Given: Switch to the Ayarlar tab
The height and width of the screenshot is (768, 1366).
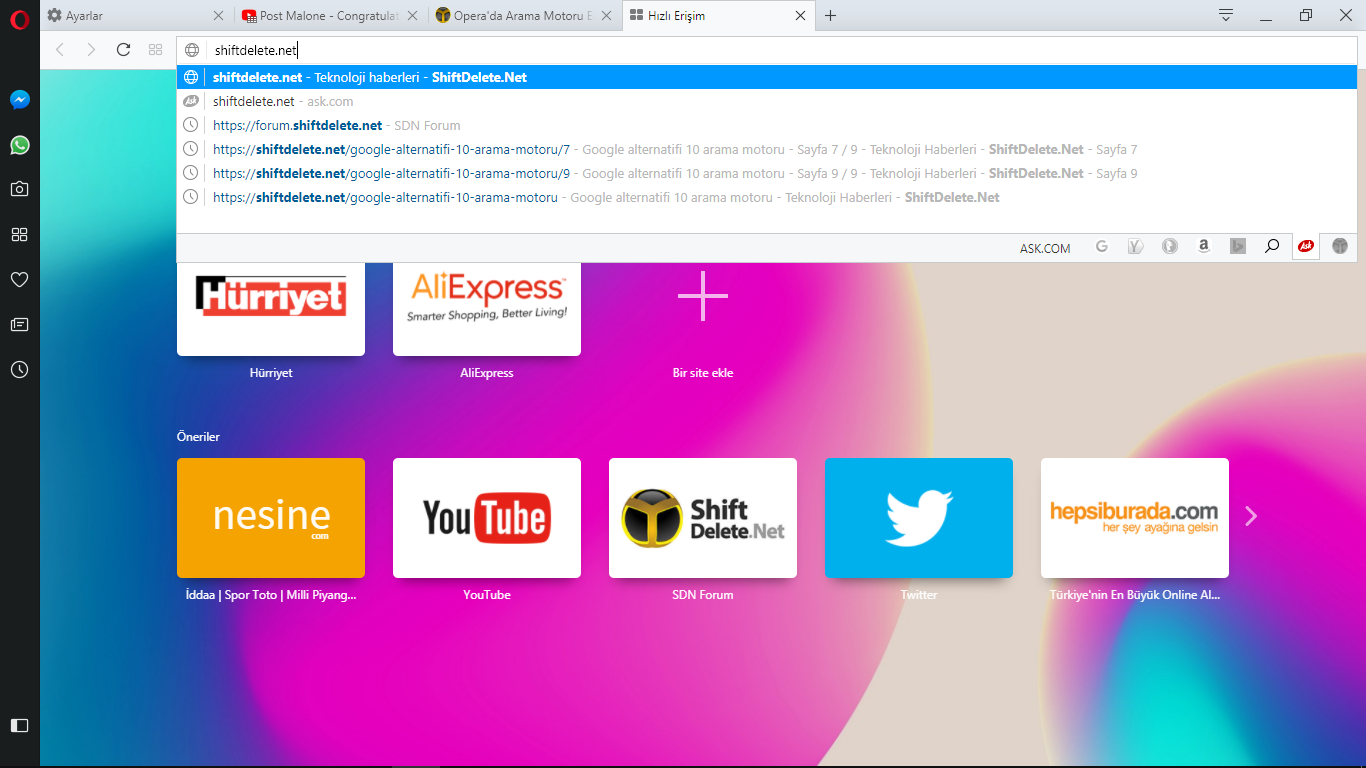Looking at the screenshot, I should point(138,16).
